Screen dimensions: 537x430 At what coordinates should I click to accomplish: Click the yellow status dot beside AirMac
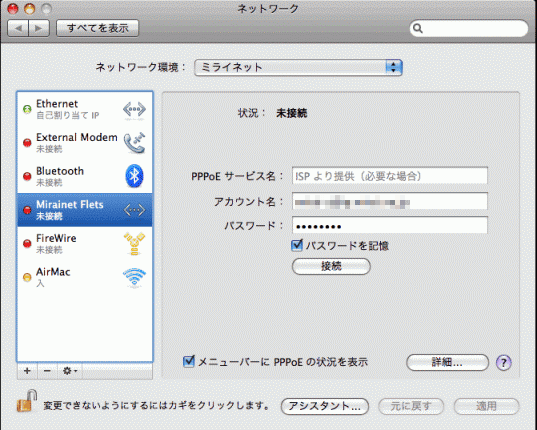27,277
